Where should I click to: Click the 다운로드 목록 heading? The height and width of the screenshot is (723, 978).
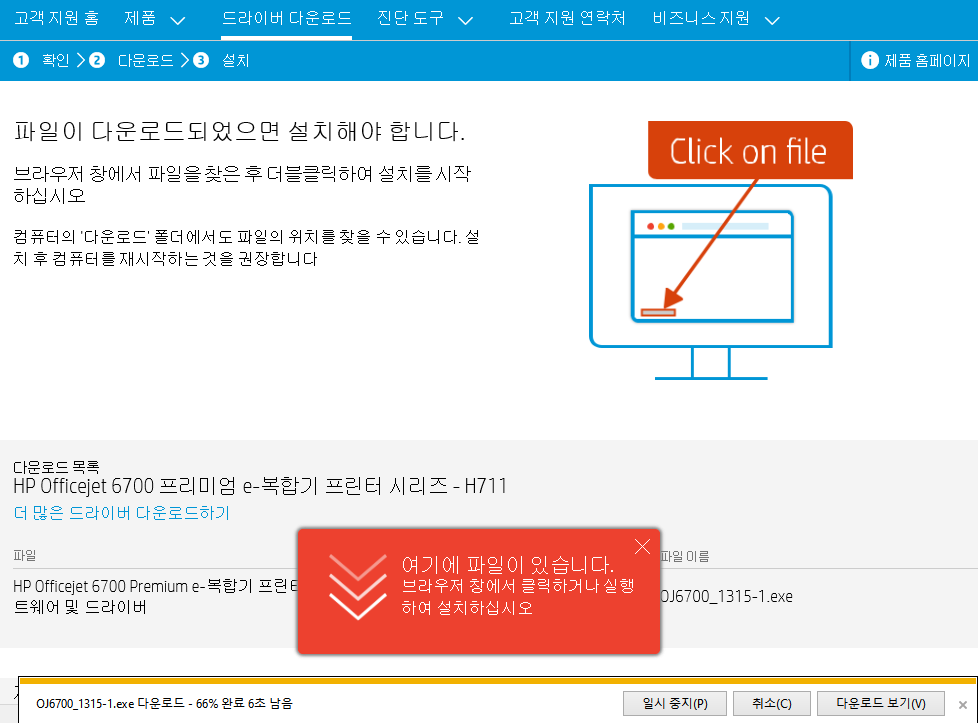[x=56, y=467]
